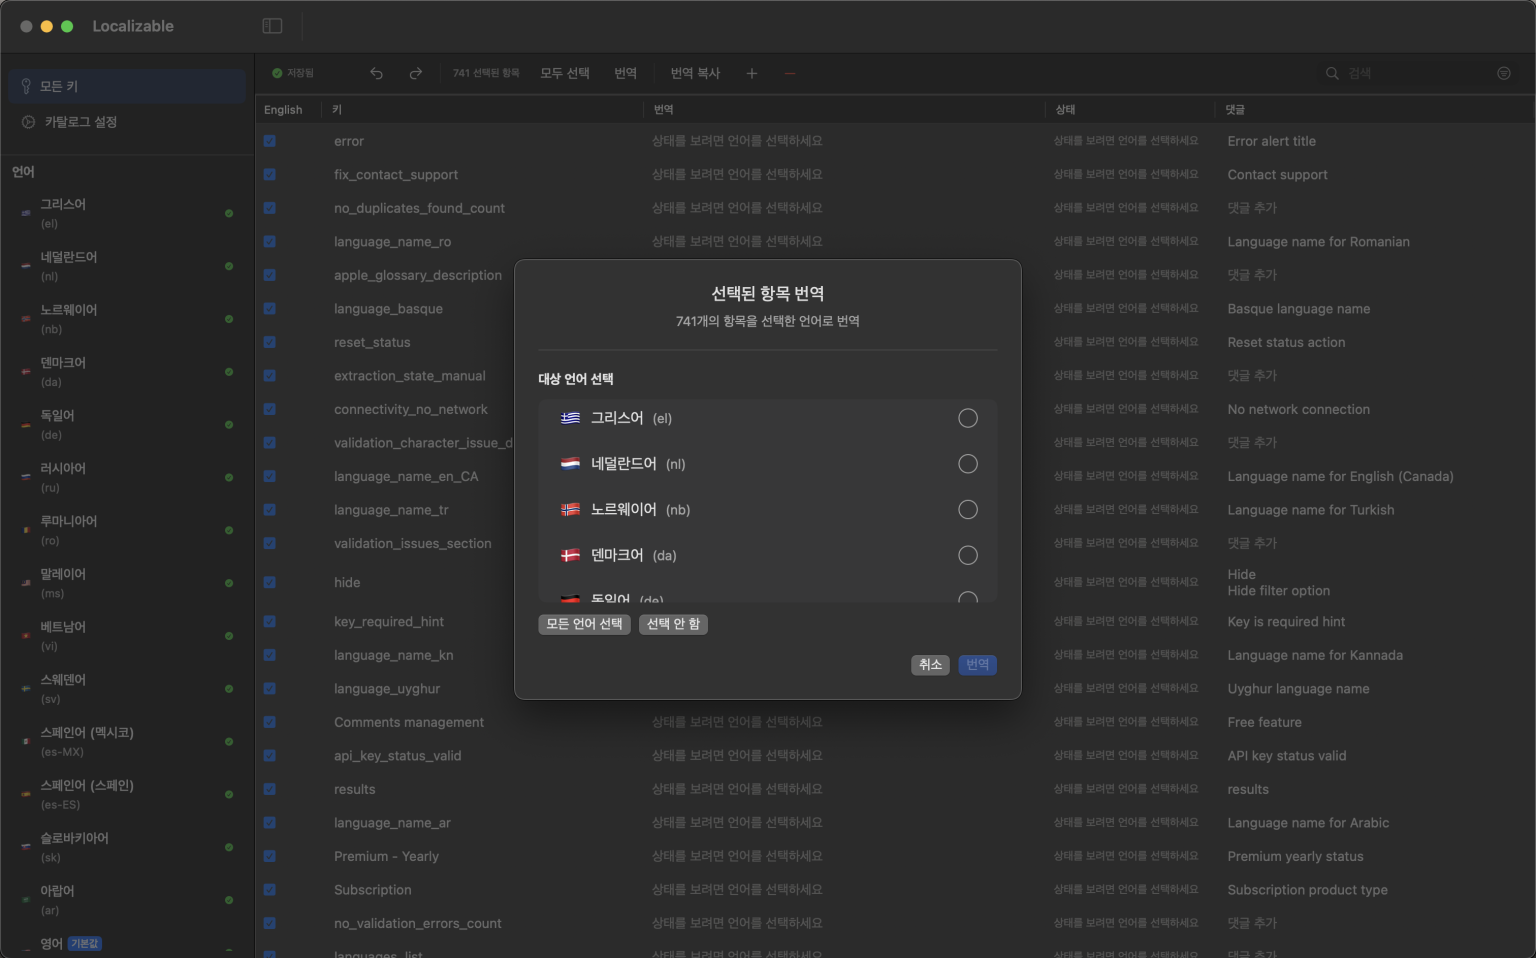Click the redo icon in the toolbar
The height and width of the screenshot is (958, 1536).
pos(415,72)
